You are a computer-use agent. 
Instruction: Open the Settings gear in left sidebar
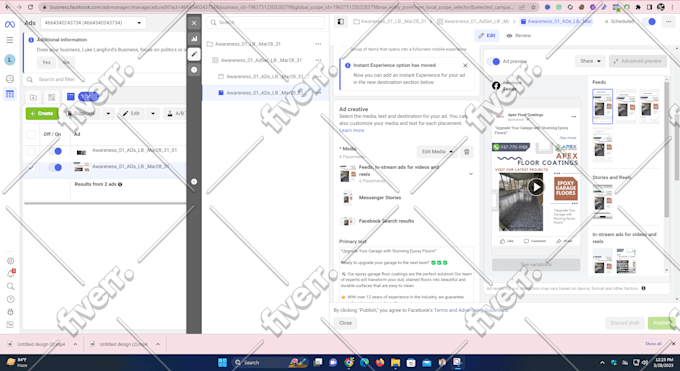coord(10,261)
